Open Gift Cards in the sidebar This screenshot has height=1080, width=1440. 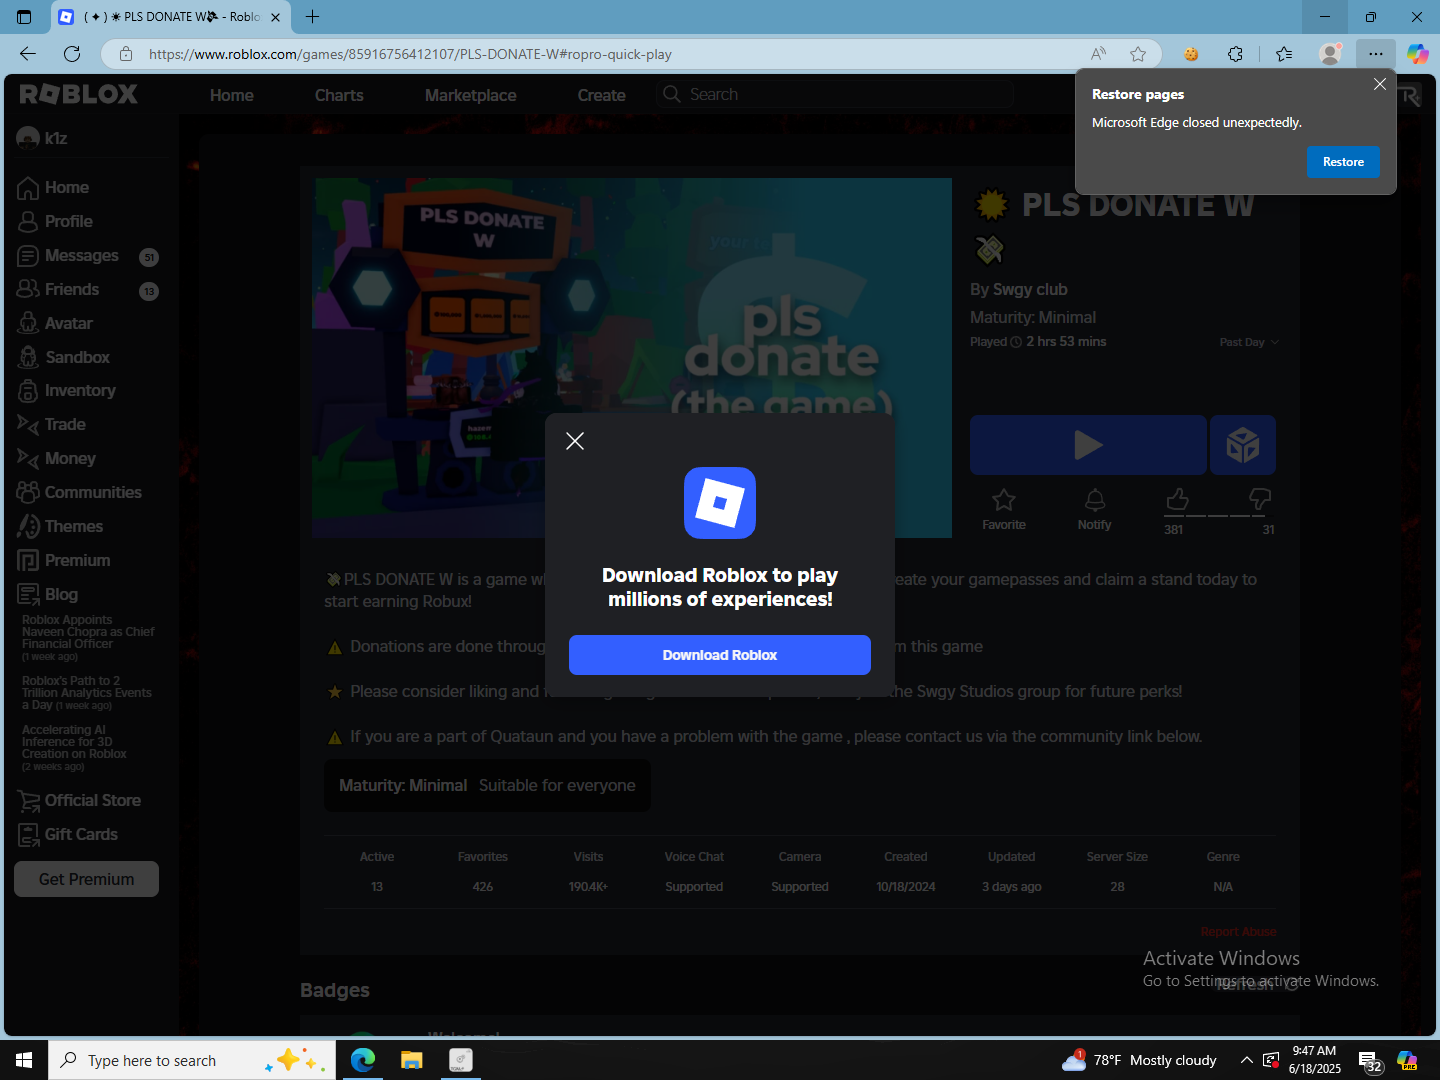coord(68,835)
